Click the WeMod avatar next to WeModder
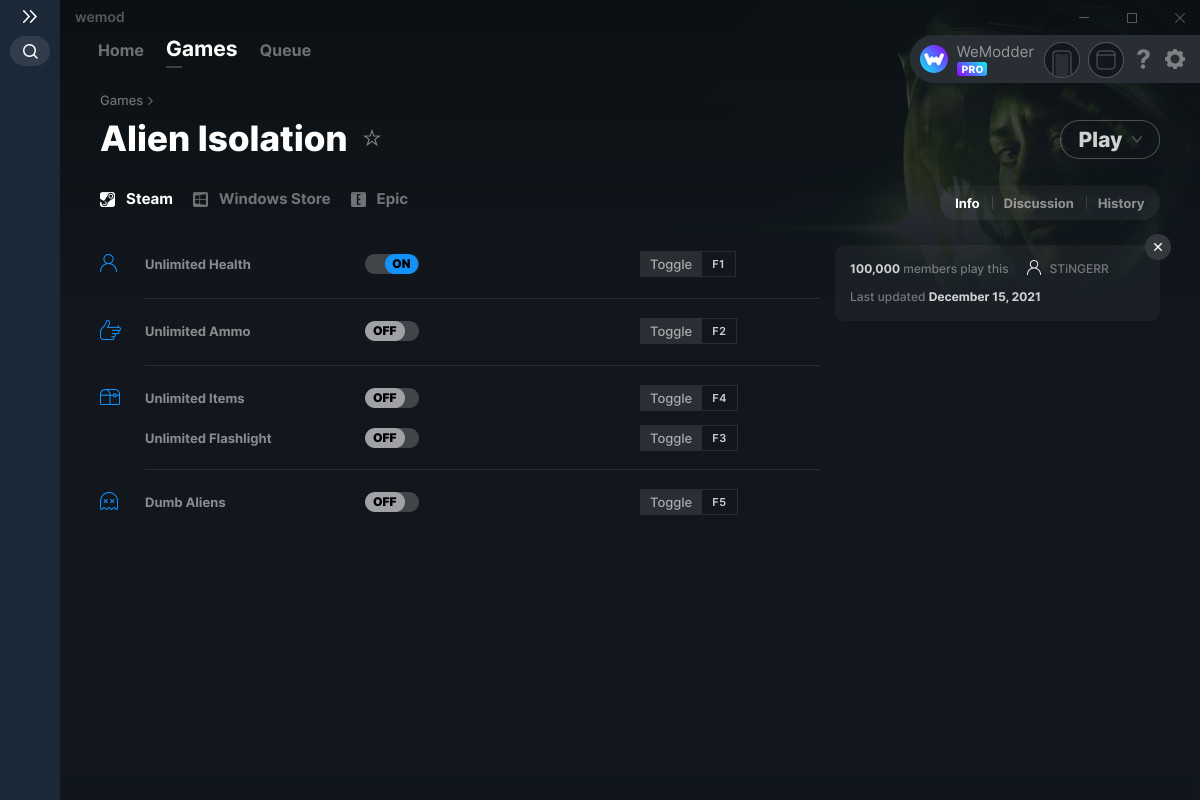This screenshot has width=1200, height=800. [x=933, y=58]
